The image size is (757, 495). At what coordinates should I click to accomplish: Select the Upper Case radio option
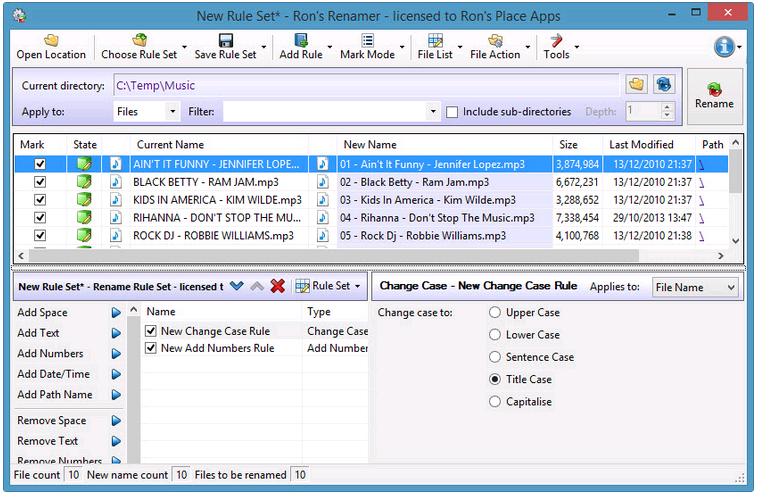click(x=495, y=313)
